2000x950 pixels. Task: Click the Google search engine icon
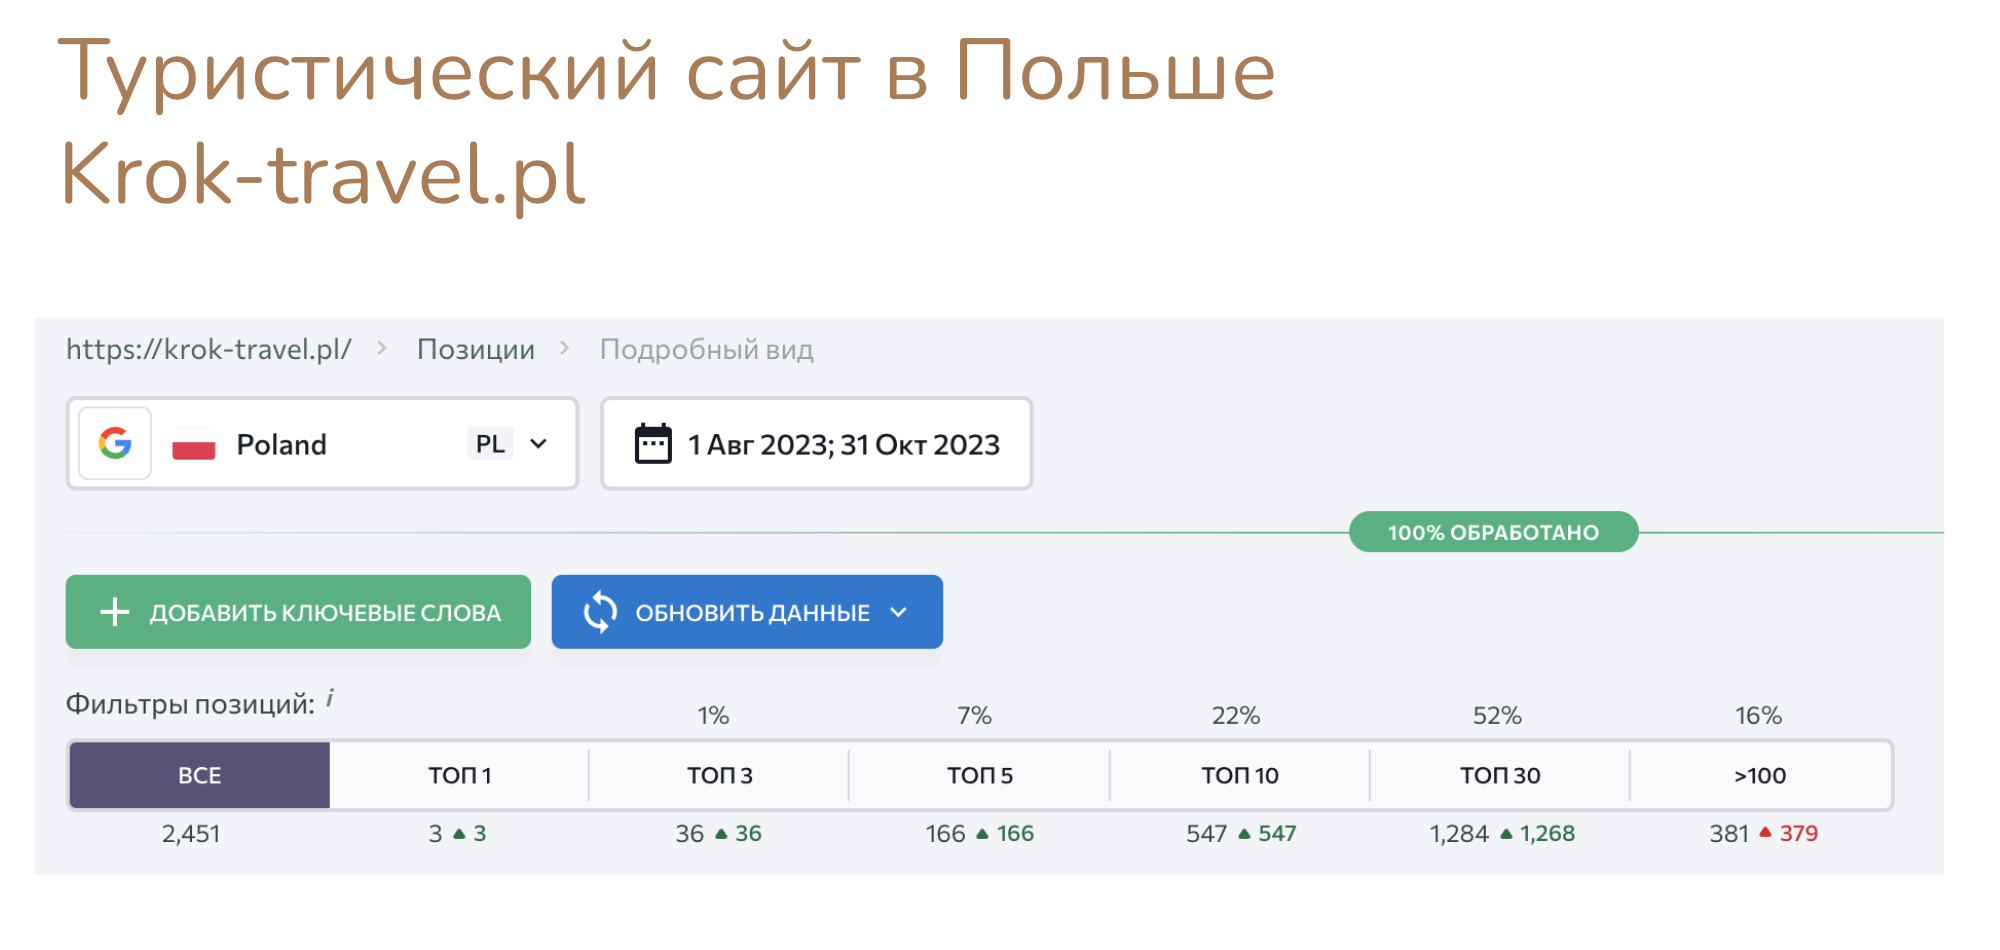point(115,443)
